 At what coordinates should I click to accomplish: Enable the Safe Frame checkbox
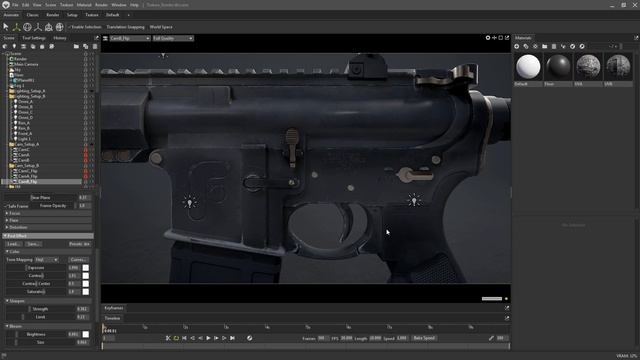pos(6,206)
